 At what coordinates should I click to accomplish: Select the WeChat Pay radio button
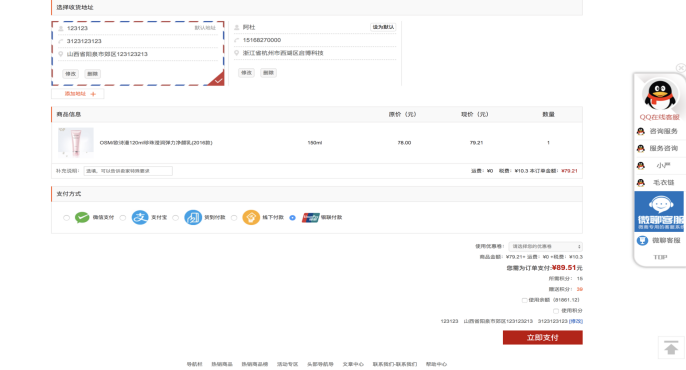pos(66,217)
